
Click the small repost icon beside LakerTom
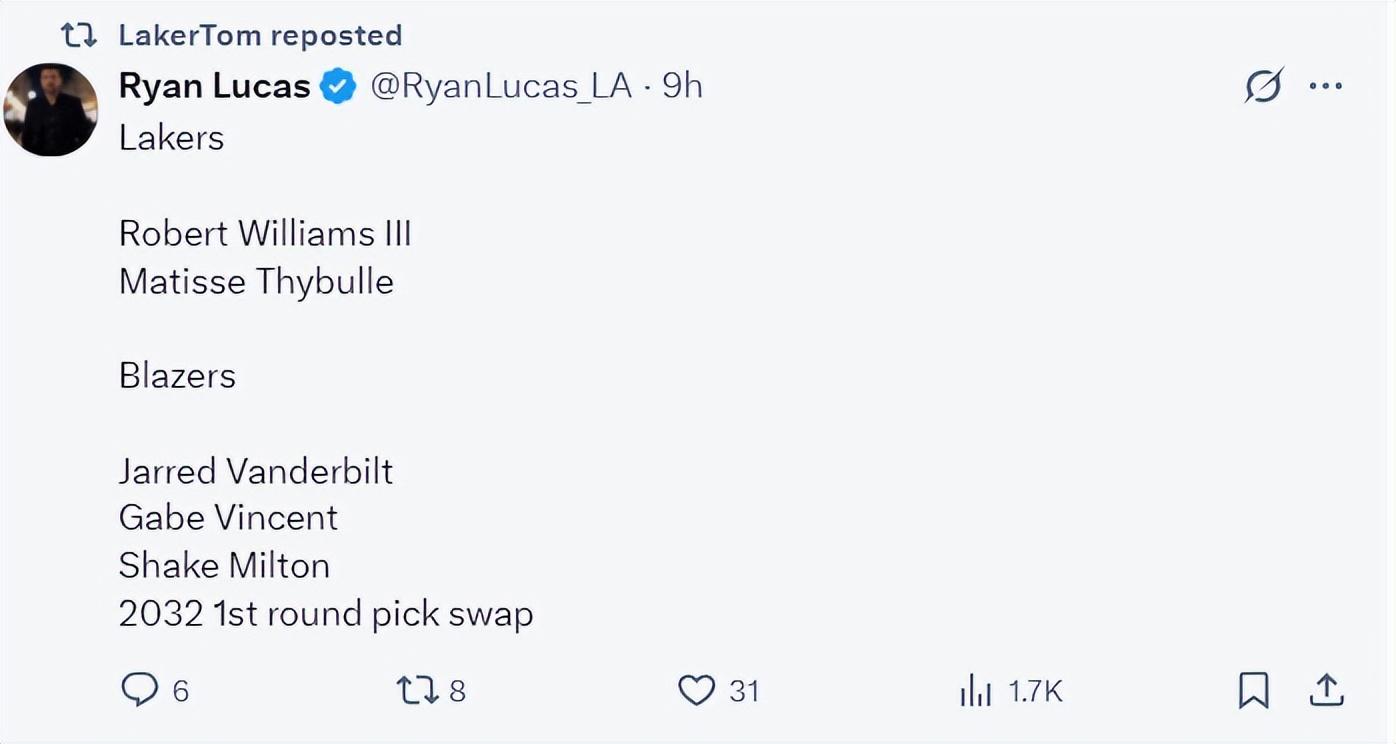click(x=78, y=35)
